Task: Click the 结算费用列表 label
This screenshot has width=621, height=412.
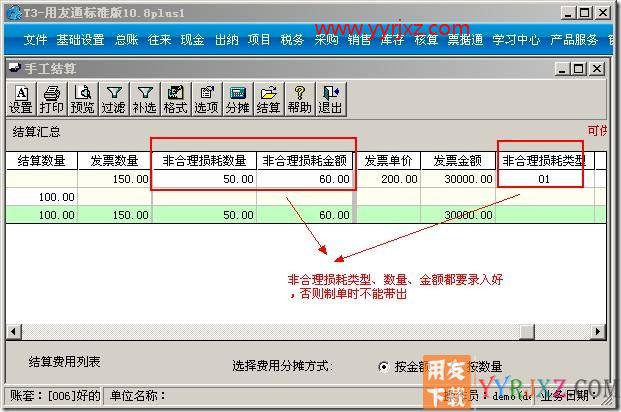Action: pos(65,362)
